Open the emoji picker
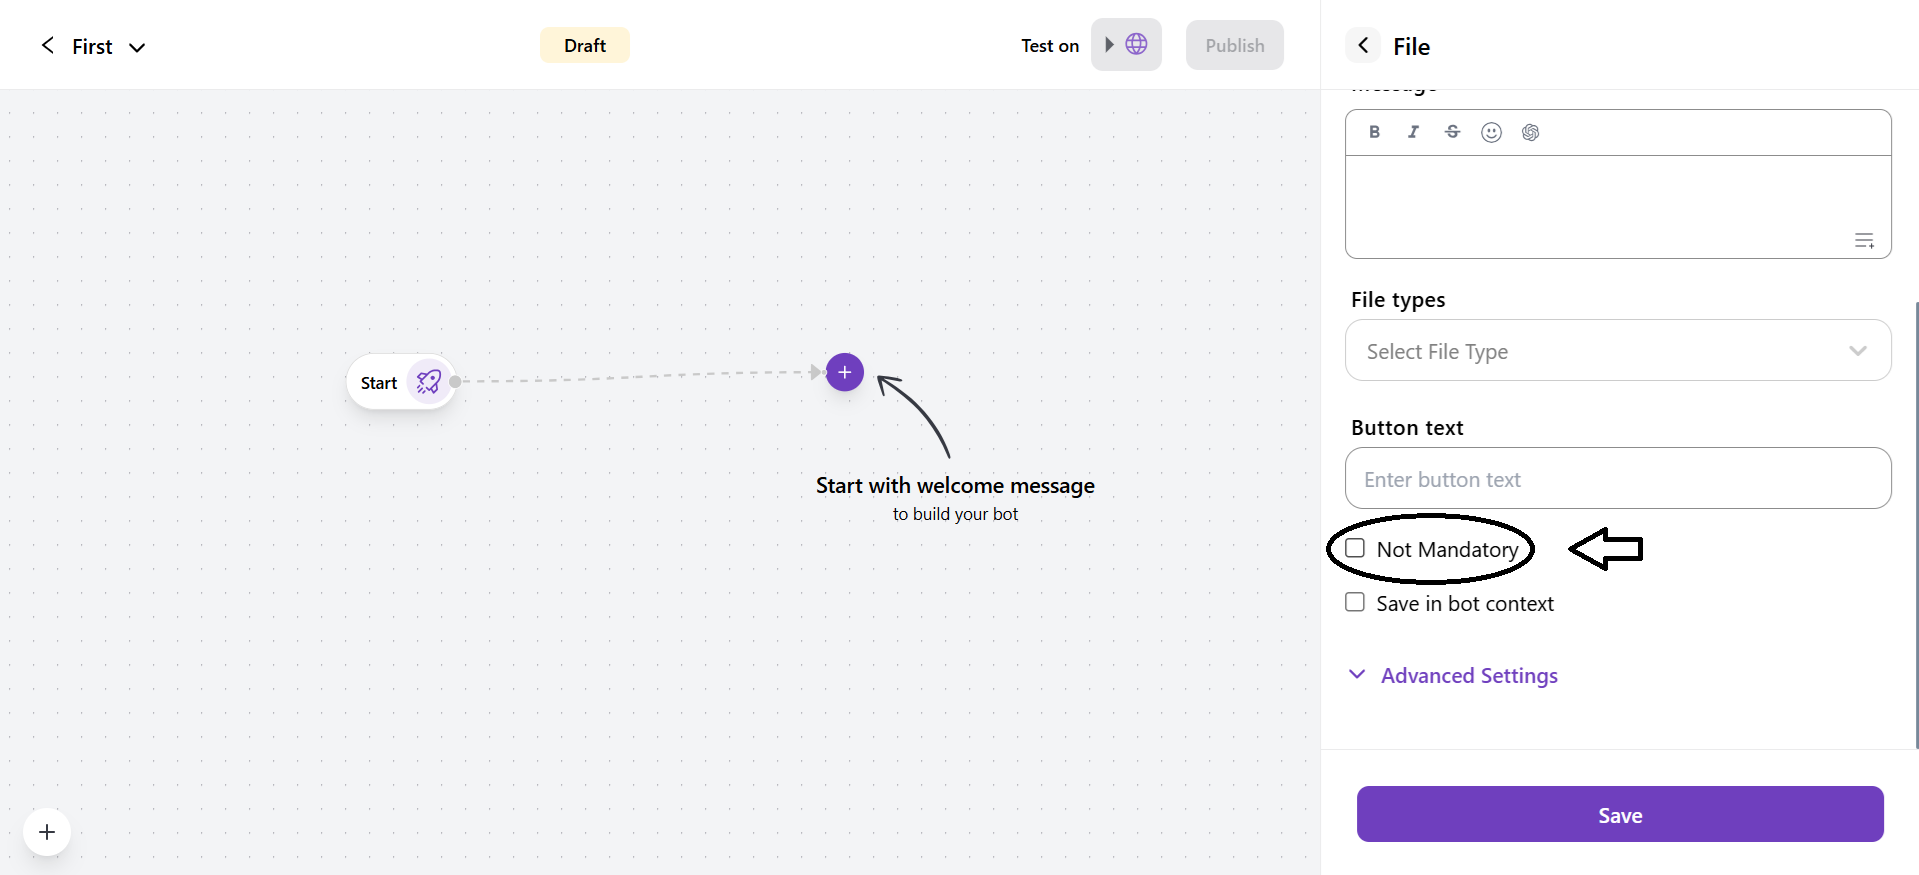 (1491, 132)
